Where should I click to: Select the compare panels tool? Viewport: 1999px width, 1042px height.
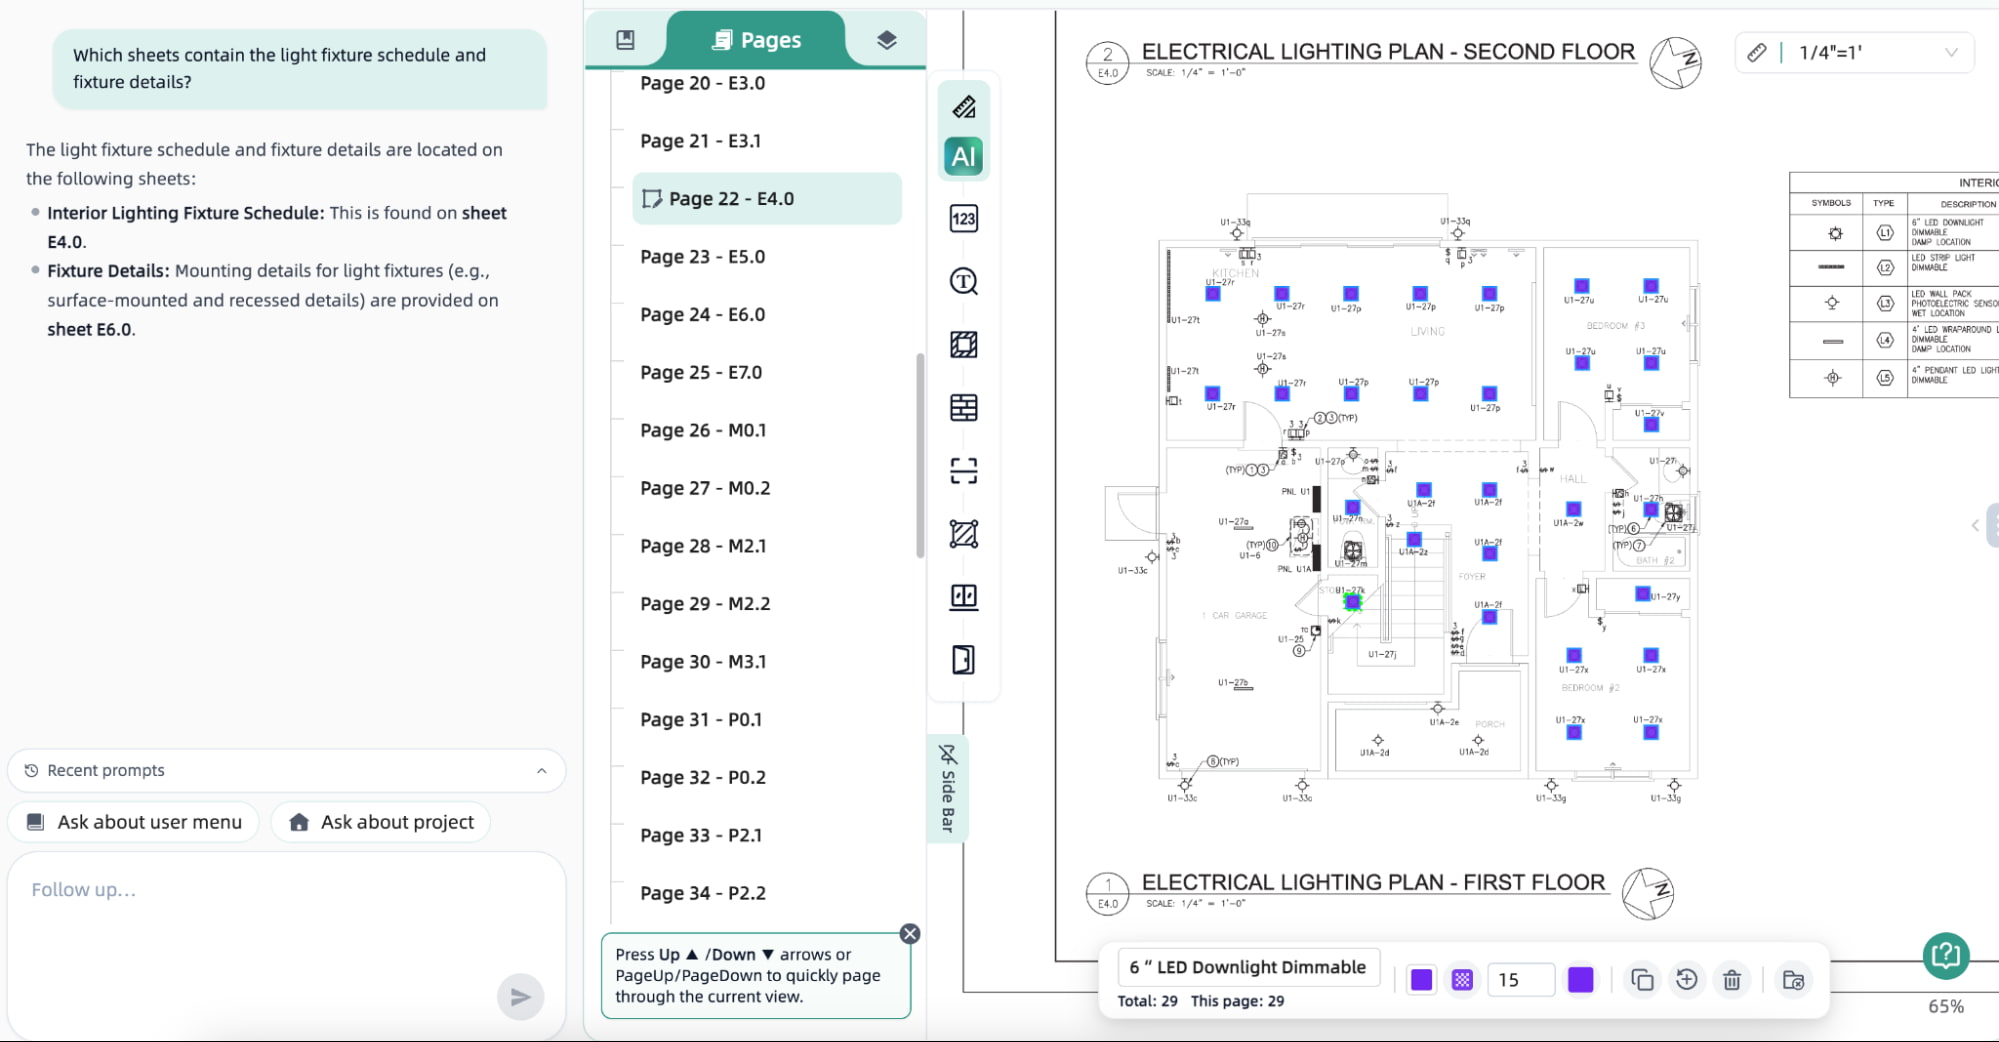tap(964, 597)
